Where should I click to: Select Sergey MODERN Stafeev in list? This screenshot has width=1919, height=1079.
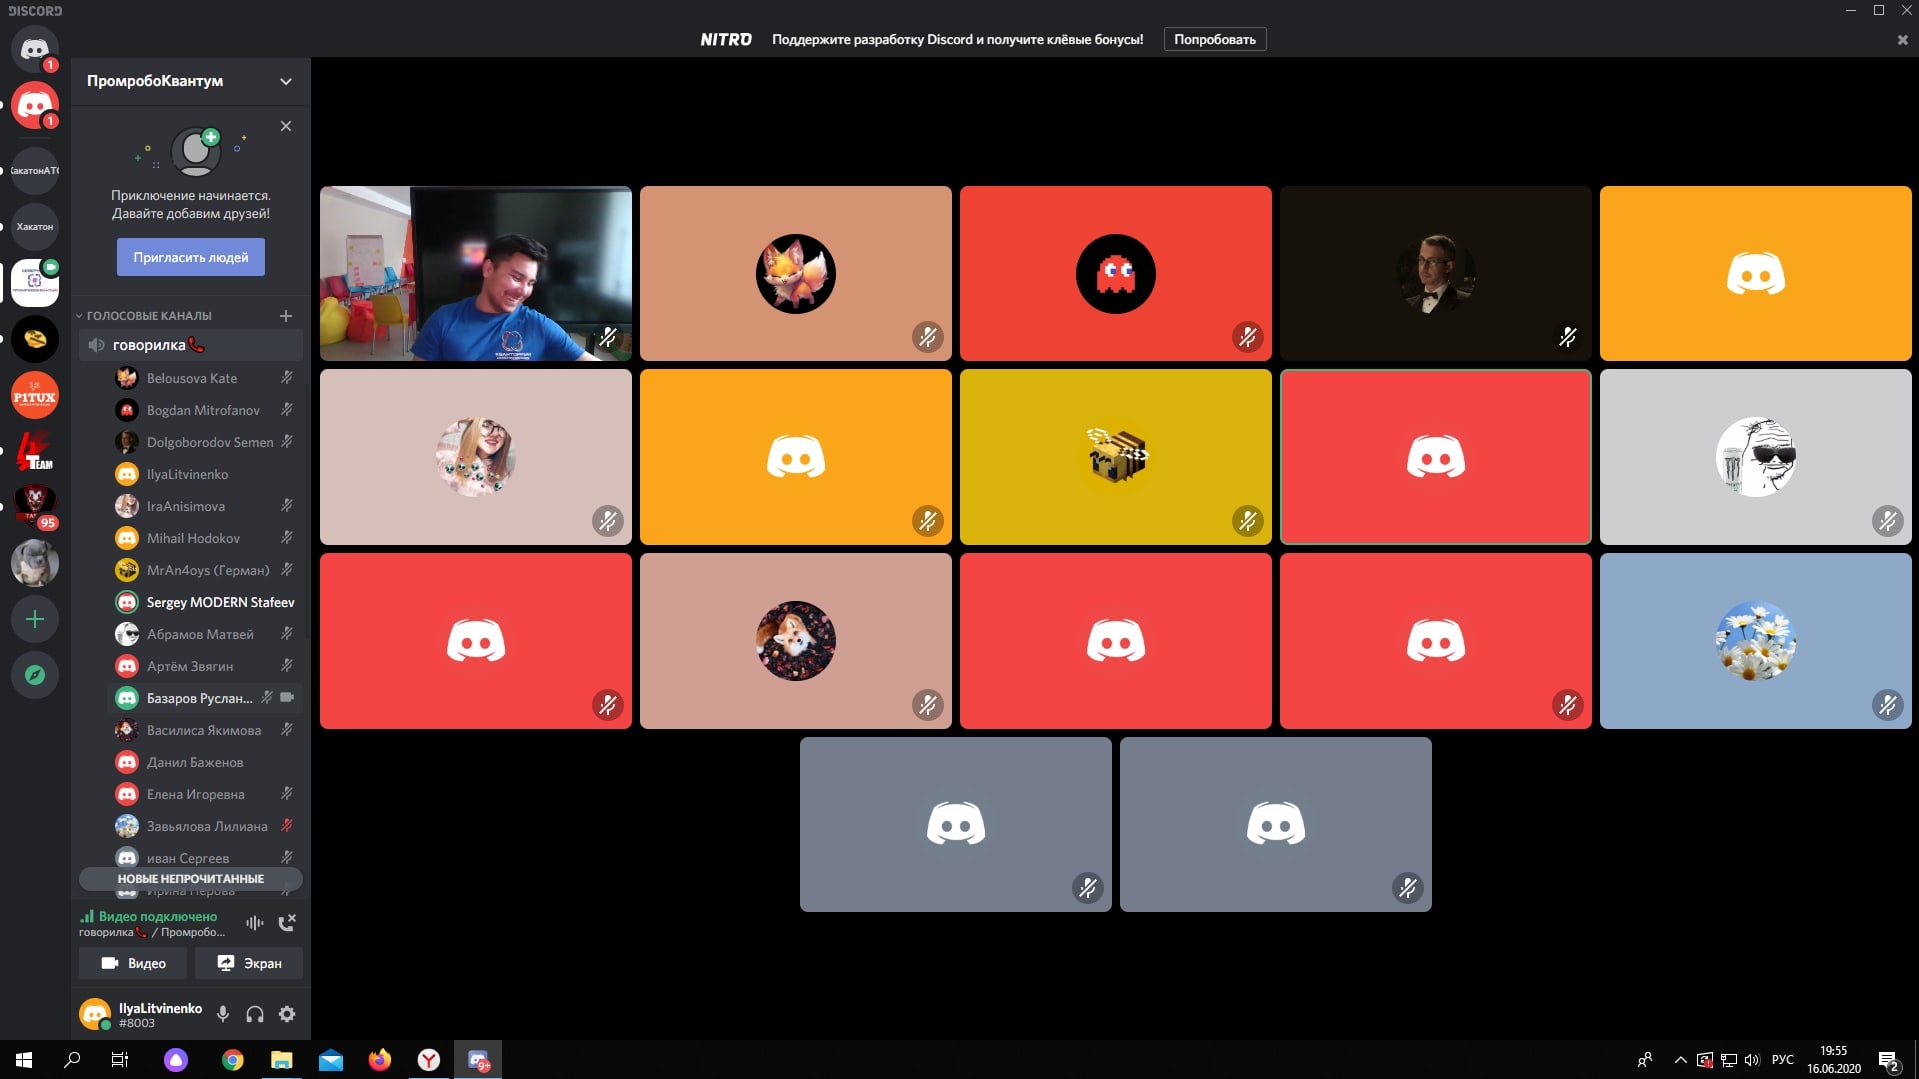point(204,602)
